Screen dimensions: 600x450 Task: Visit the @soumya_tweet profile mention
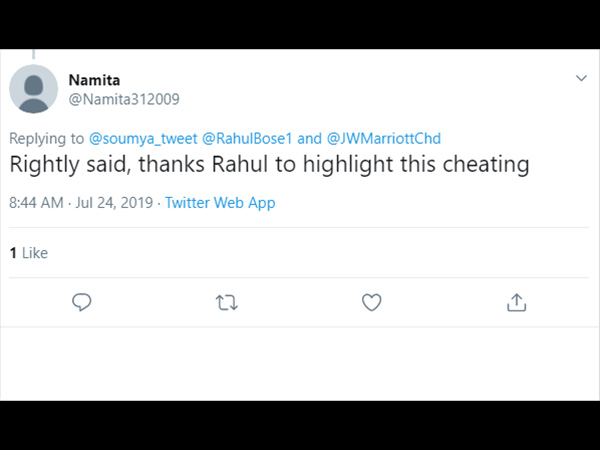click(143, 139)
